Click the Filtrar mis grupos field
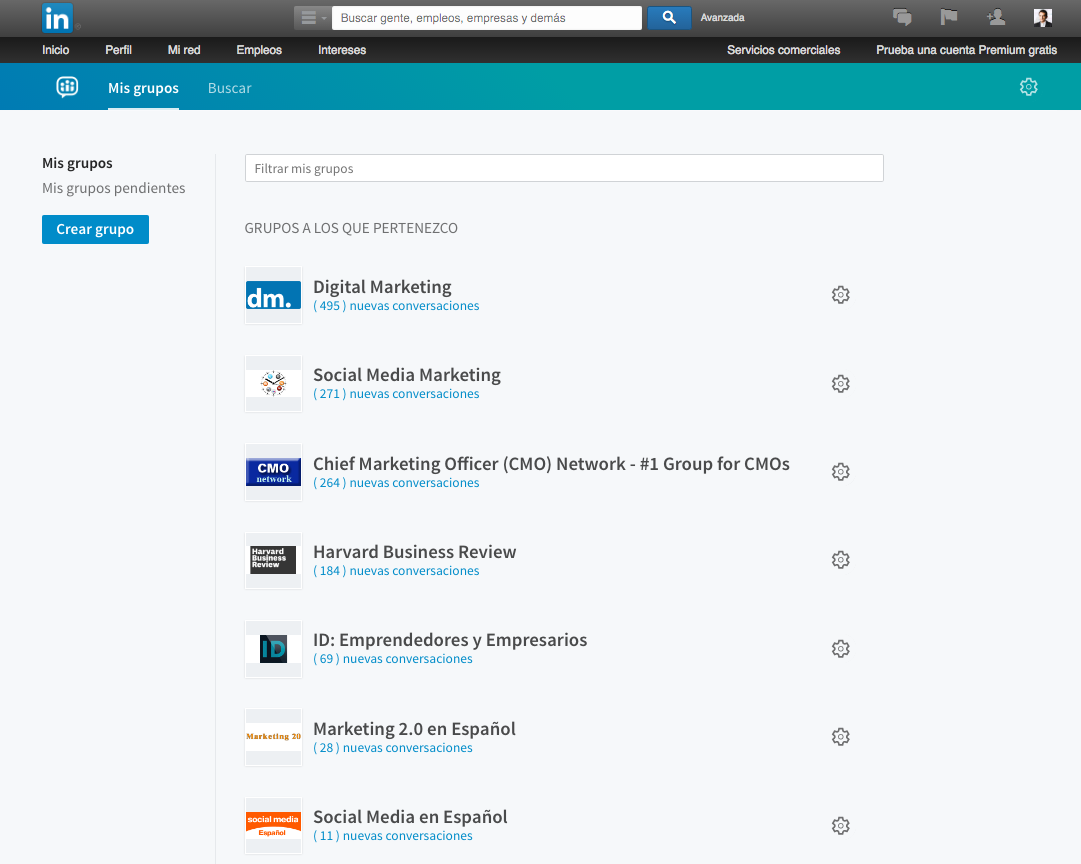The image size is (1081, 864). (x=564, y=168)
